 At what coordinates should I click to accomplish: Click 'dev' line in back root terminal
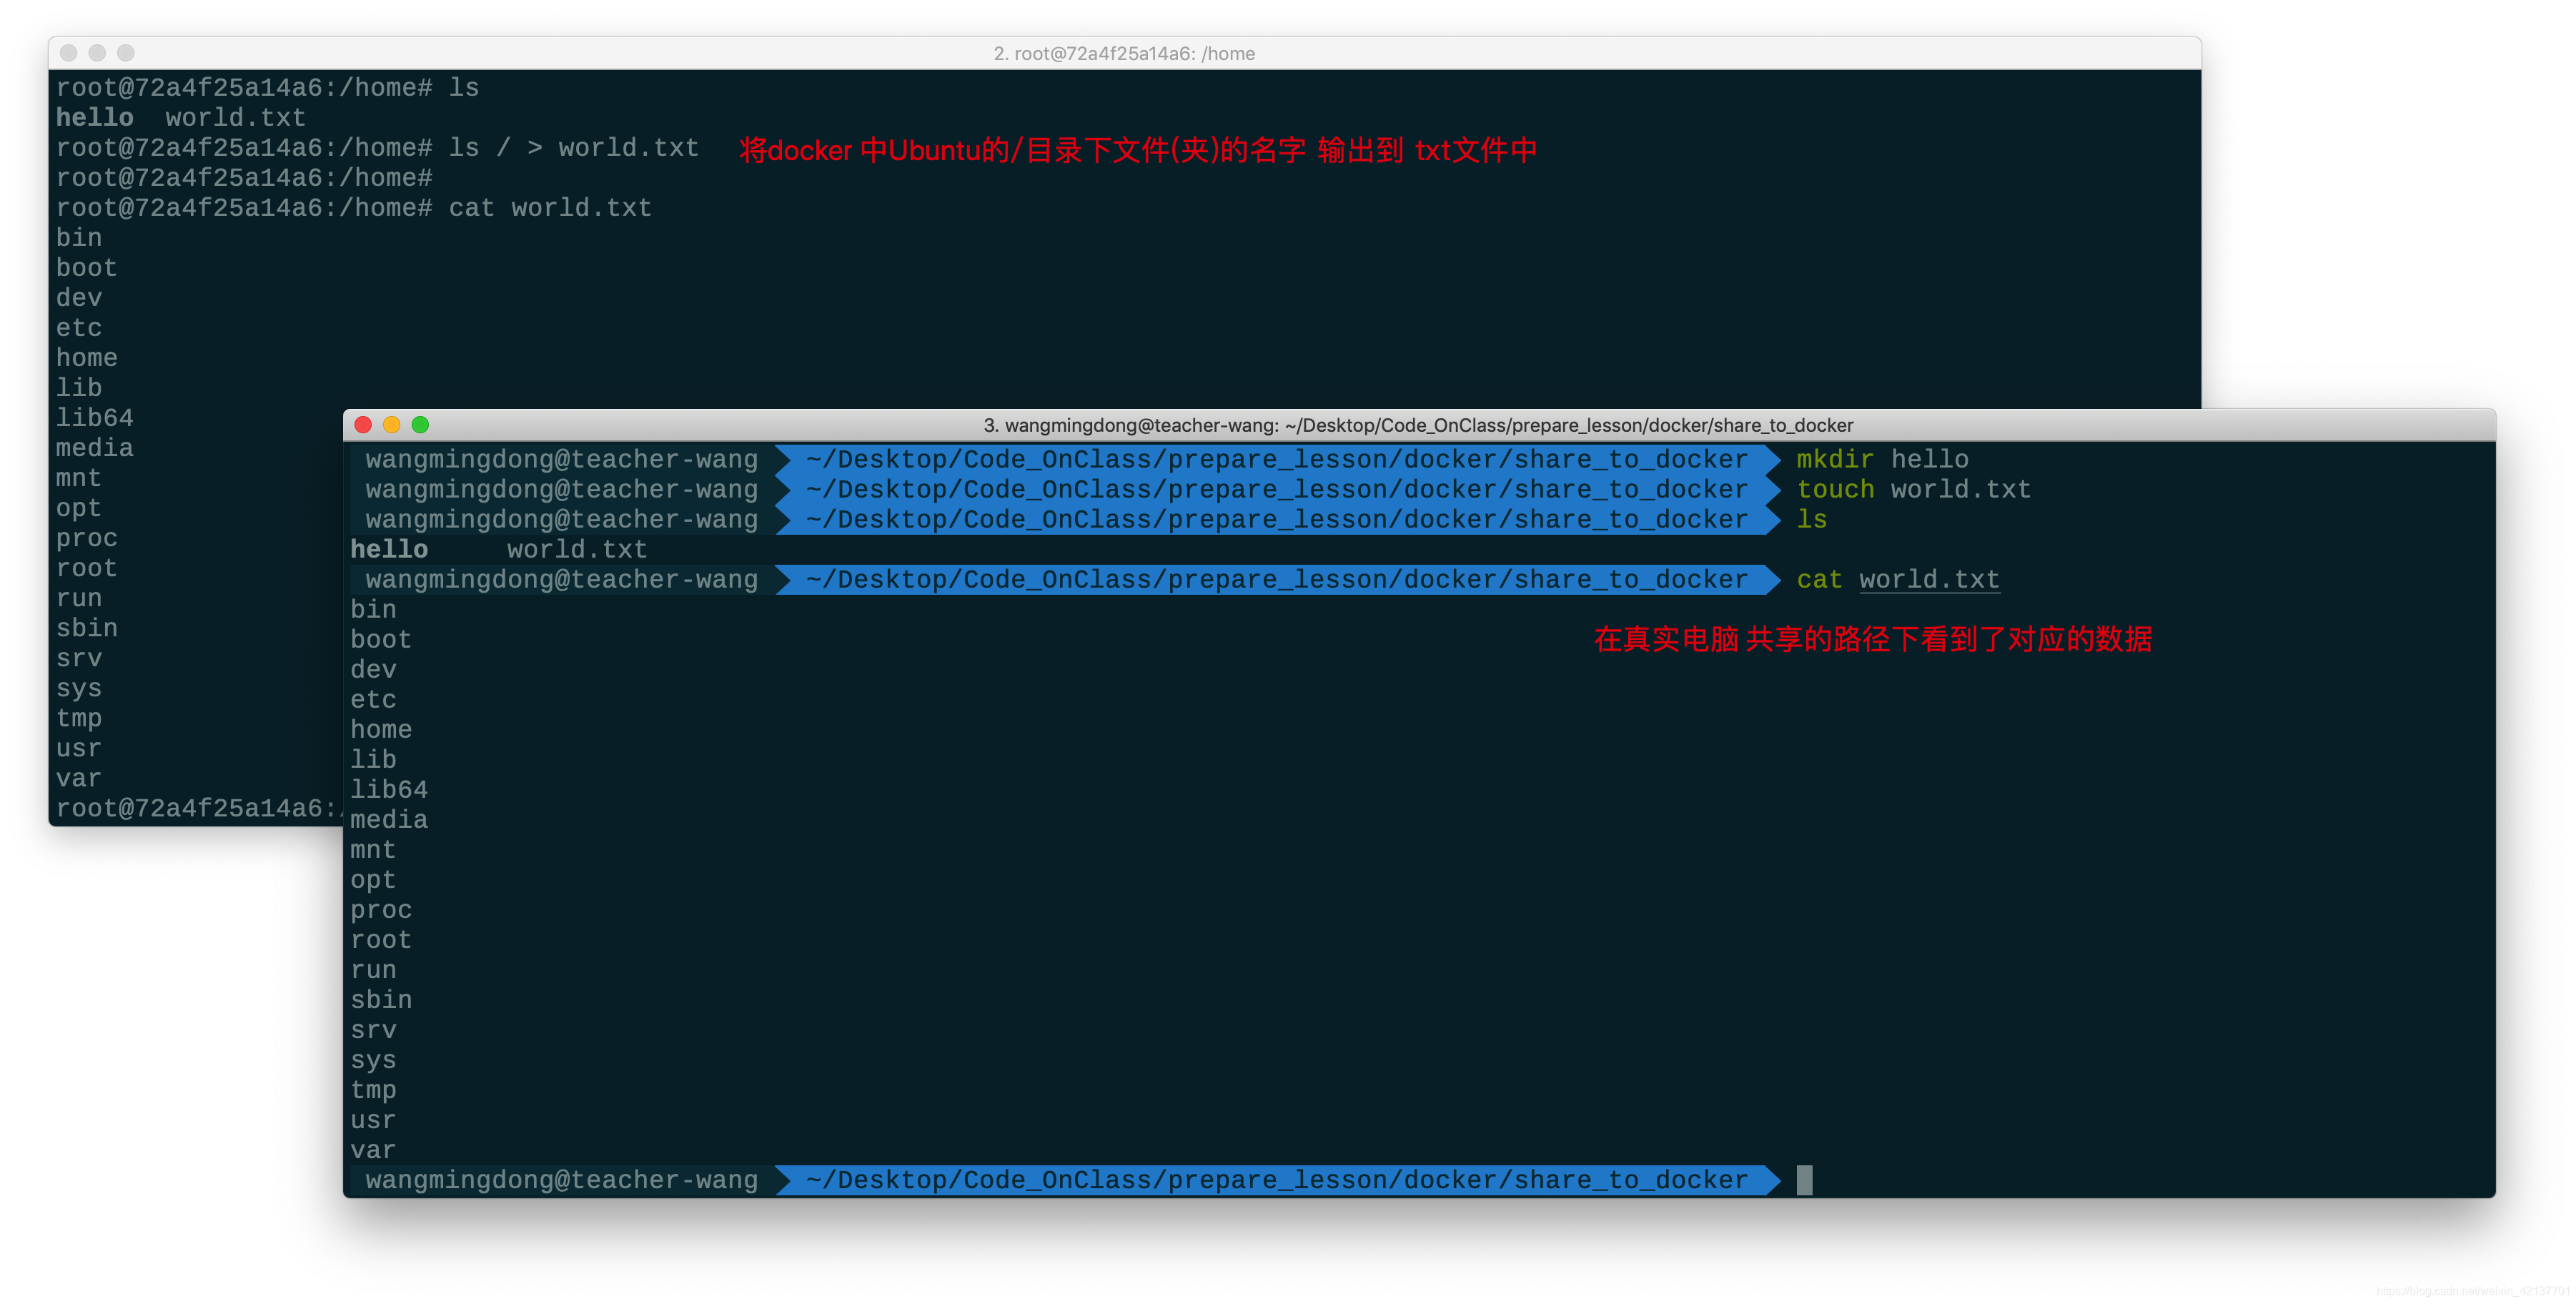pos(79,298)
